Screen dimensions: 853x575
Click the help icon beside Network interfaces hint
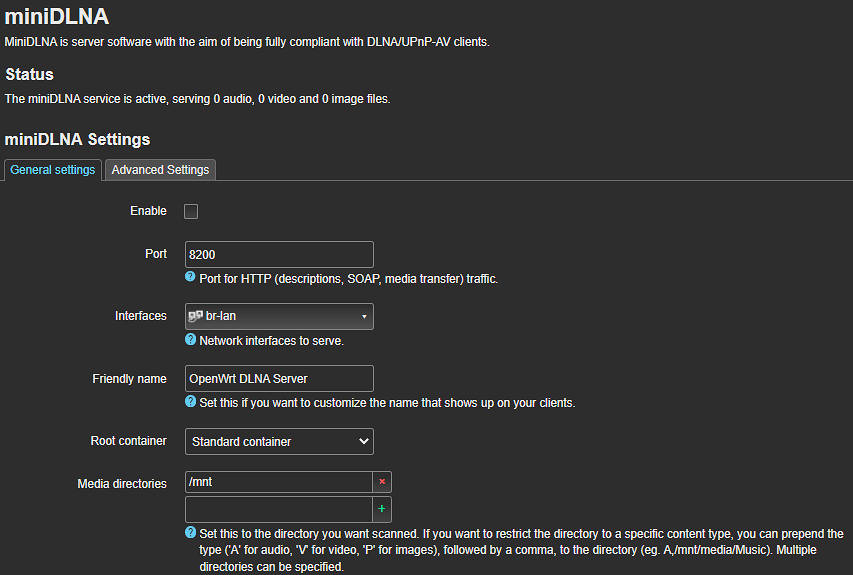(x=190, y=339)
